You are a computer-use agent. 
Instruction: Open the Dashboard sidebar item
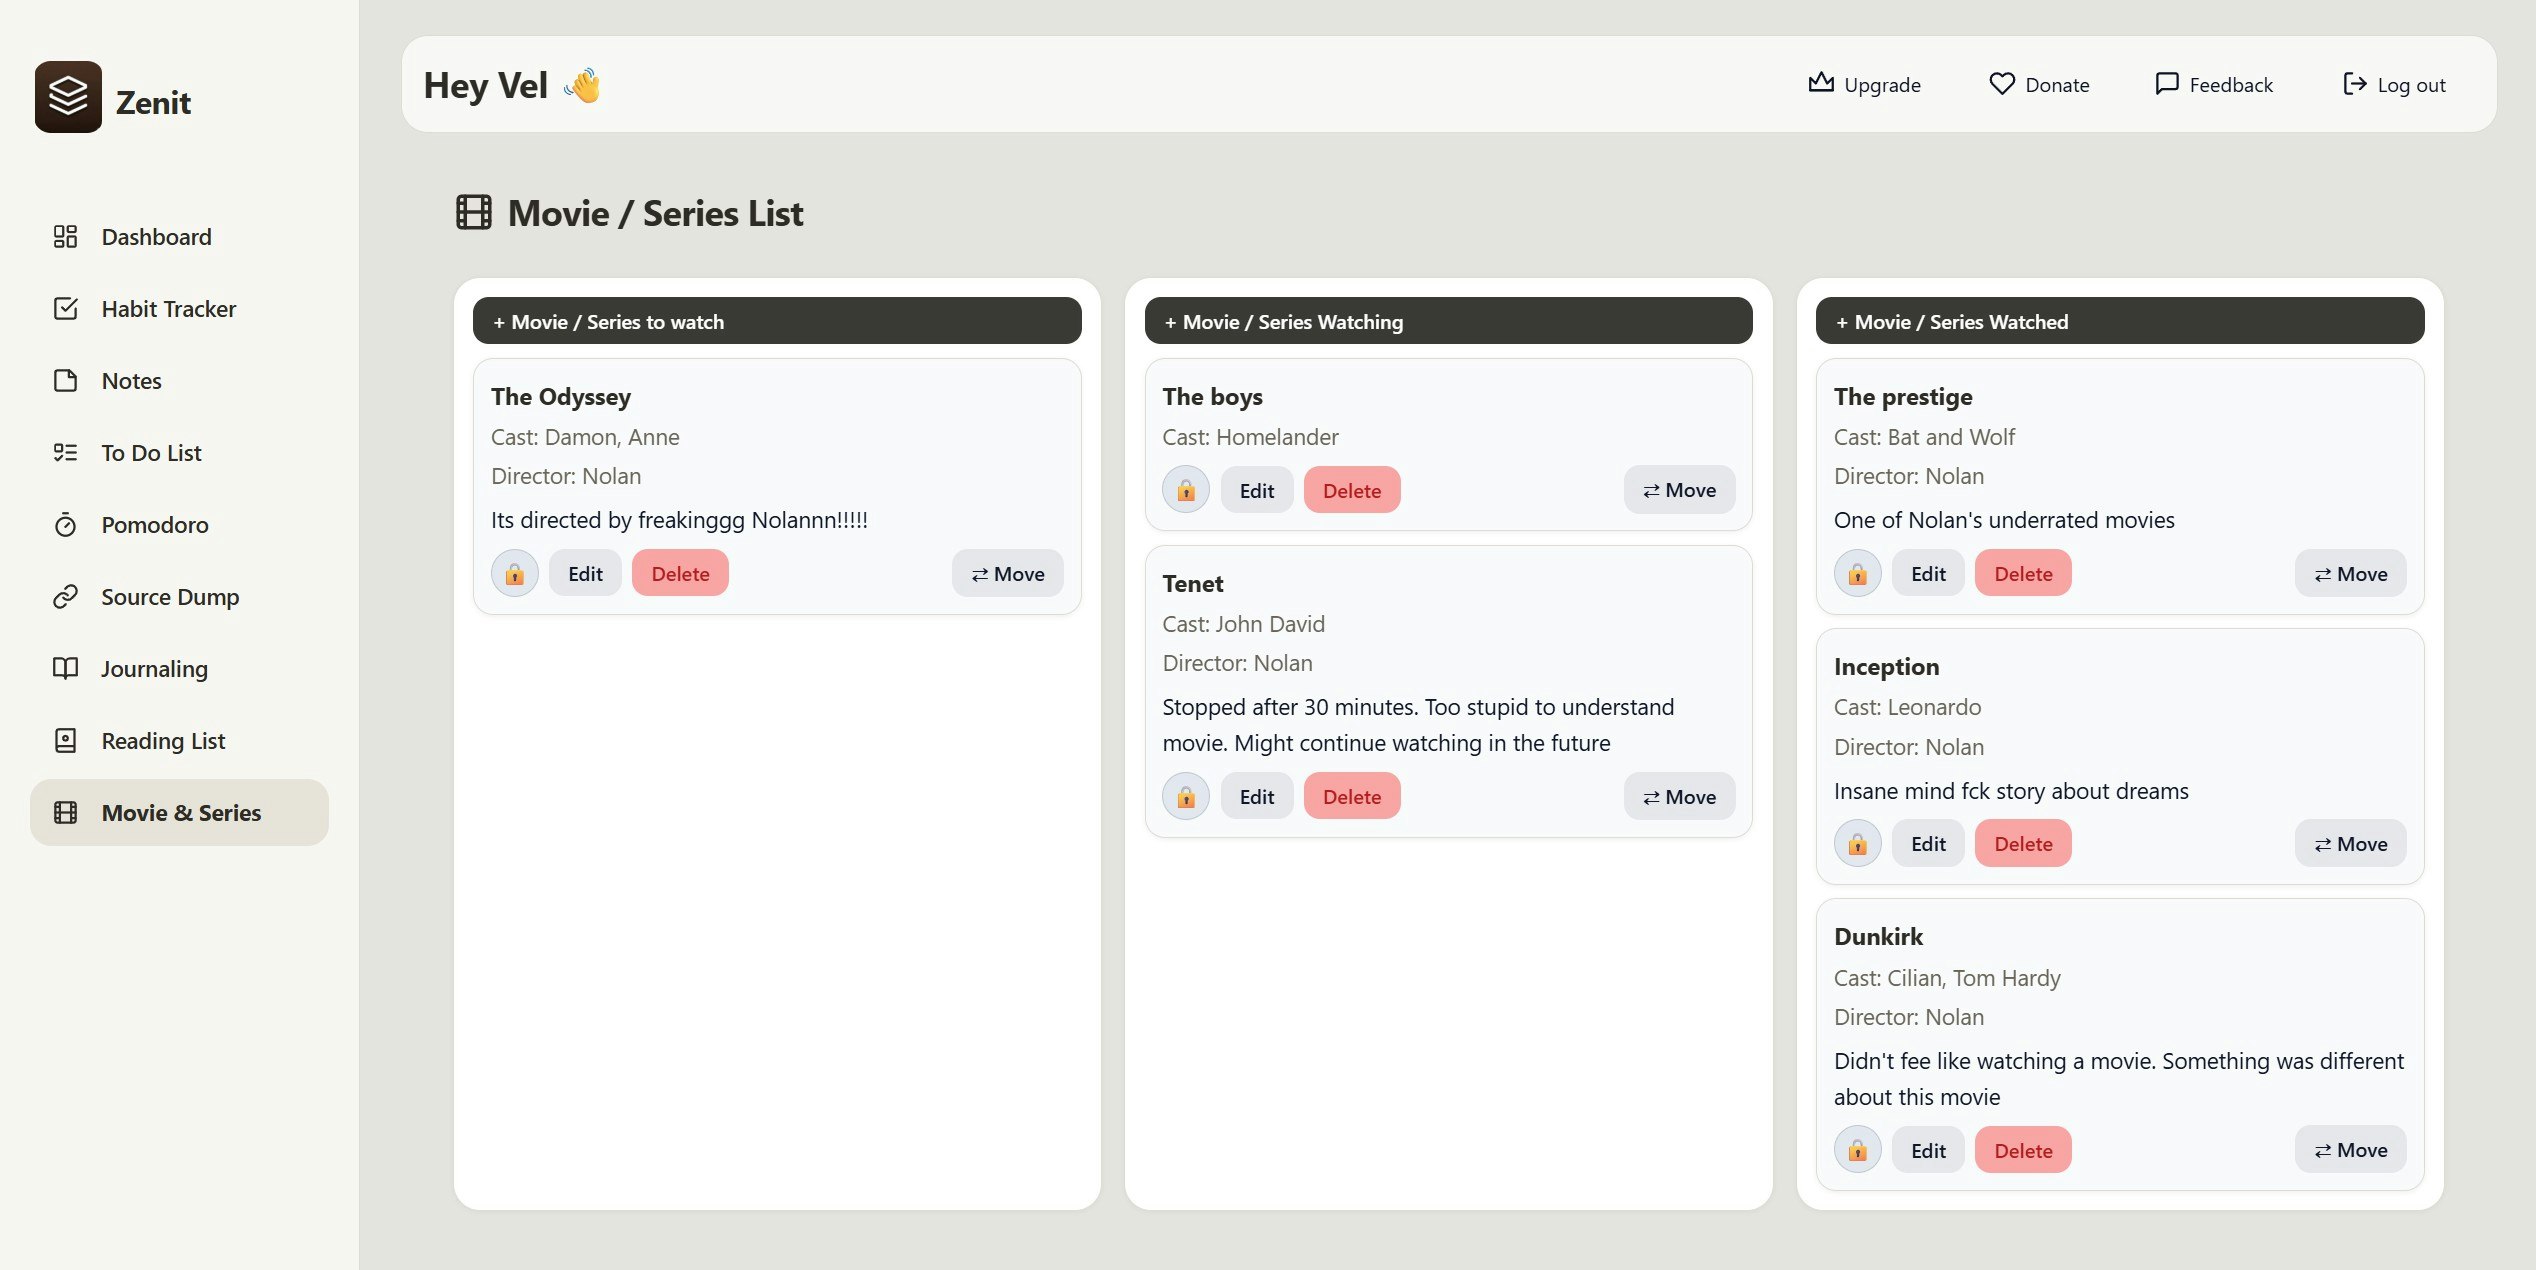[x=156, y=237]
